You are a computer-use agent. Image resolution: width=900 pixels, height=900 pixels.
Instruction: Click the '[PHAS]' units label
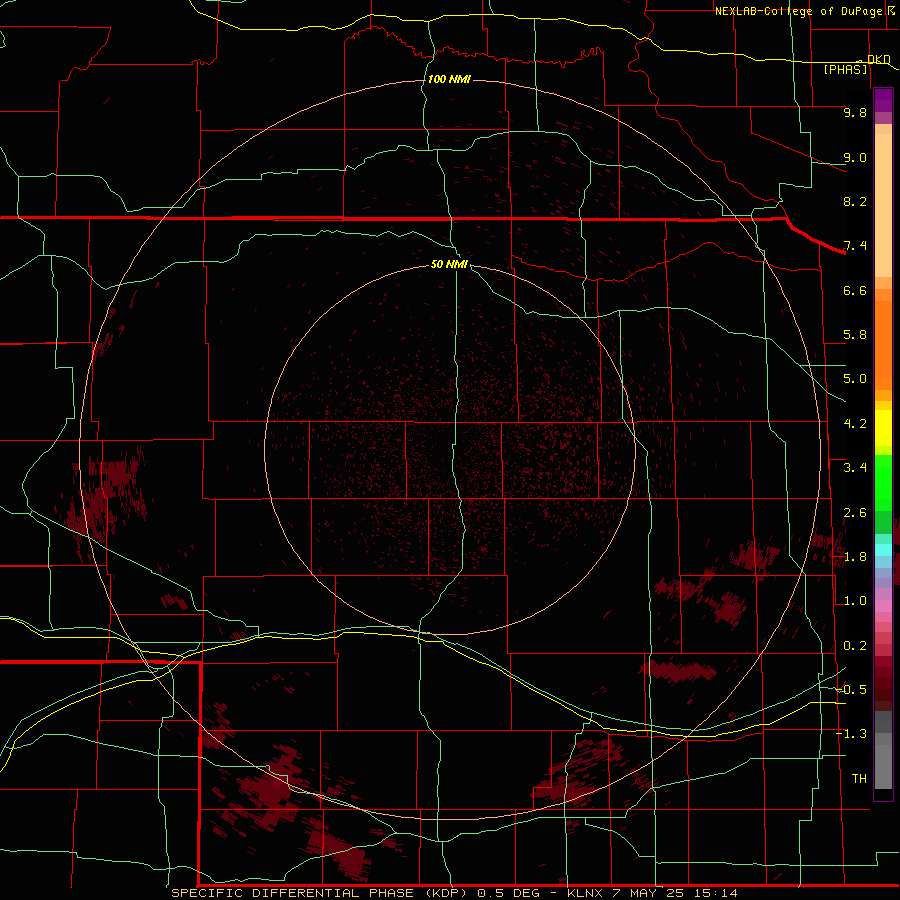(x=845, y=69)
